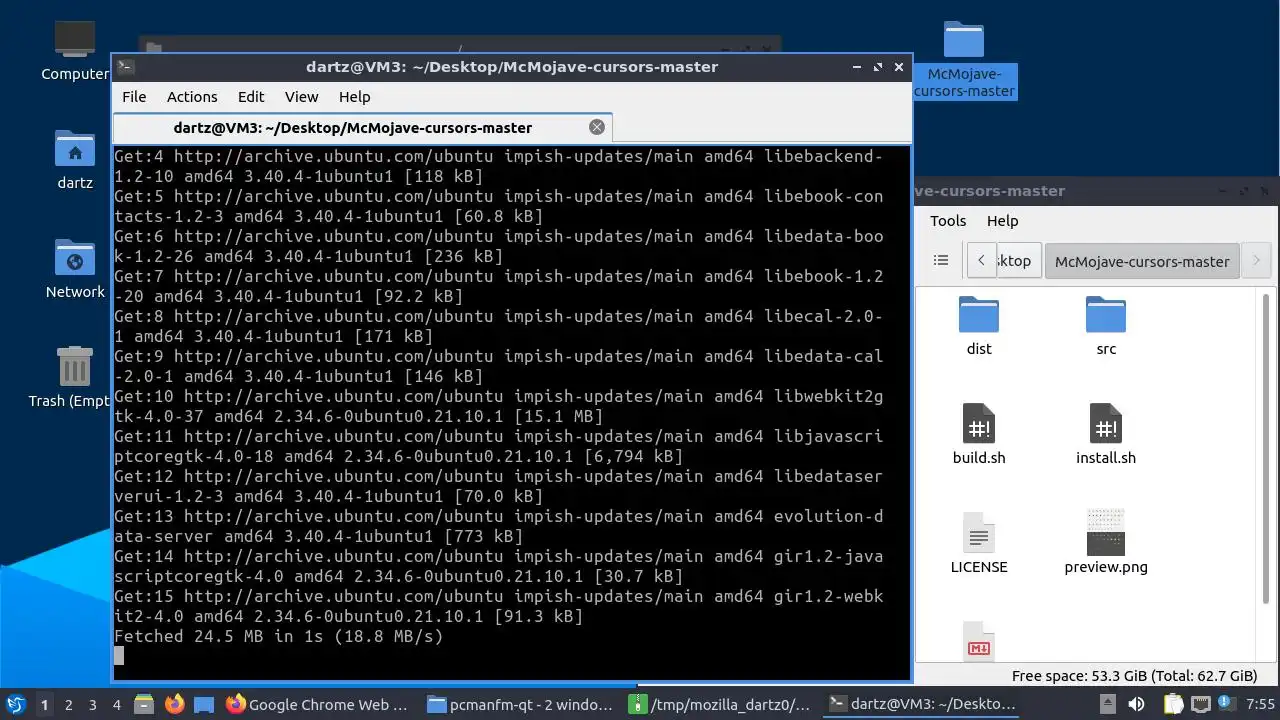Select the preview.png image thumbnail

[1106, 544]
